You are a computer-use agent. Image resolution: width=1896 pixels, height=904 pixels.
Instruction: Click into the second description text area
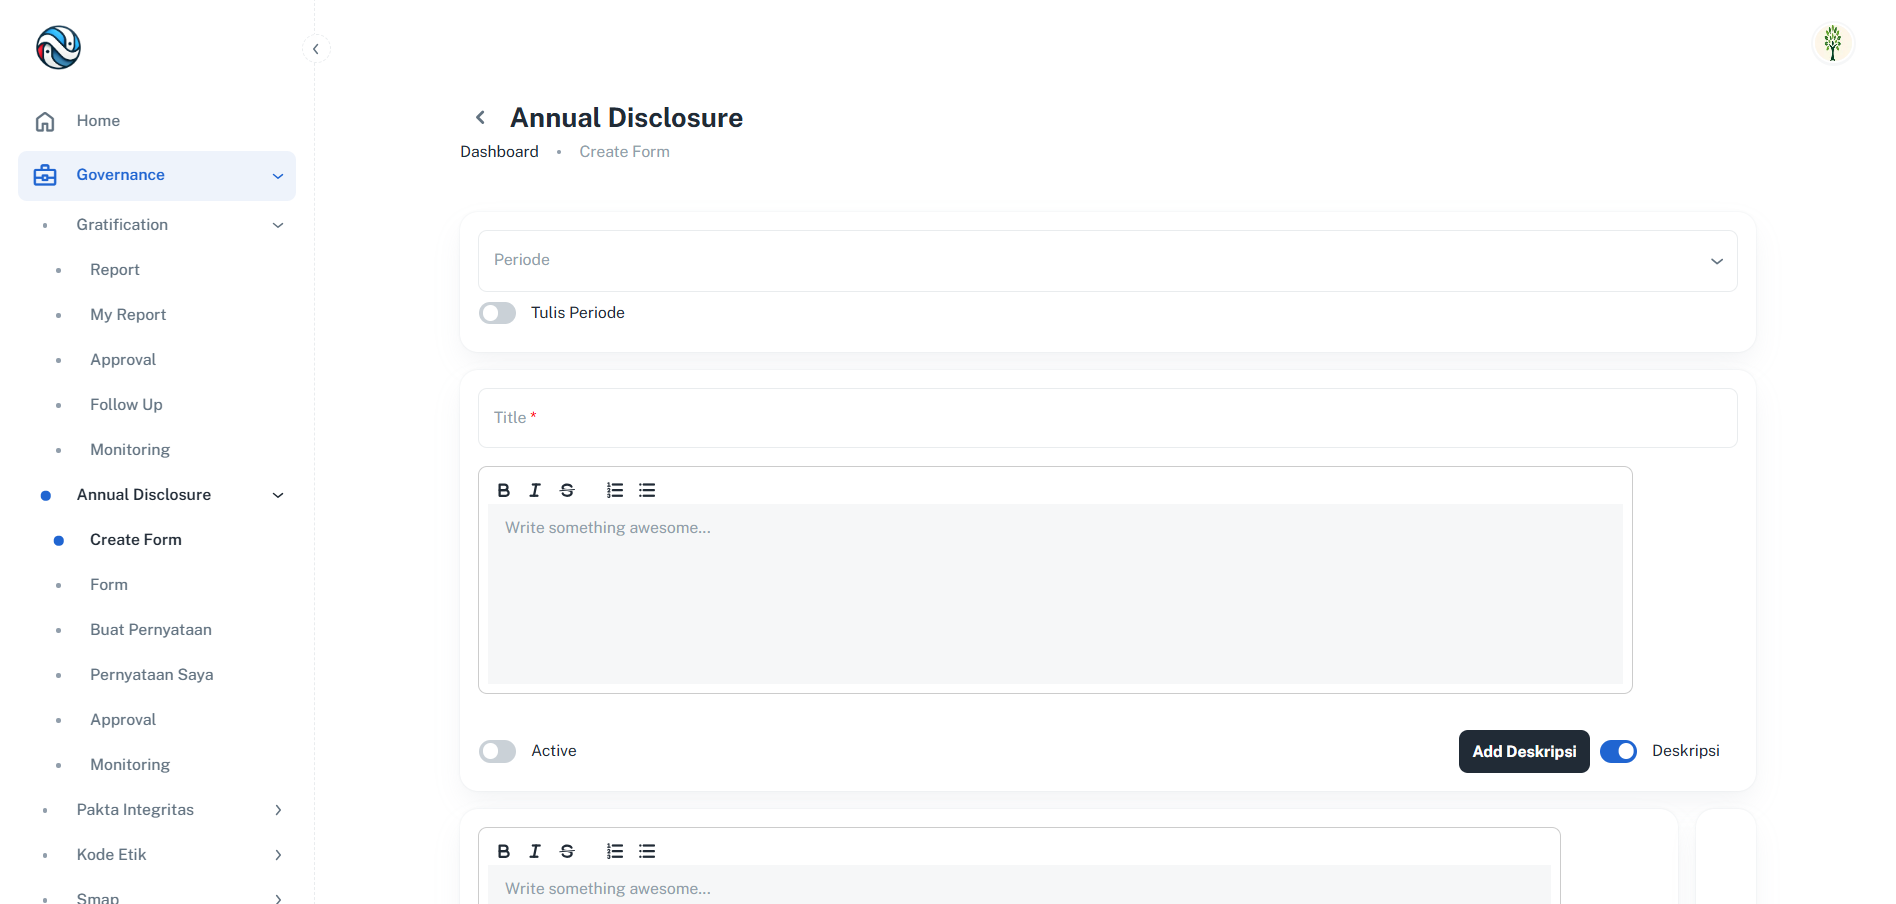coord(1019,885)
